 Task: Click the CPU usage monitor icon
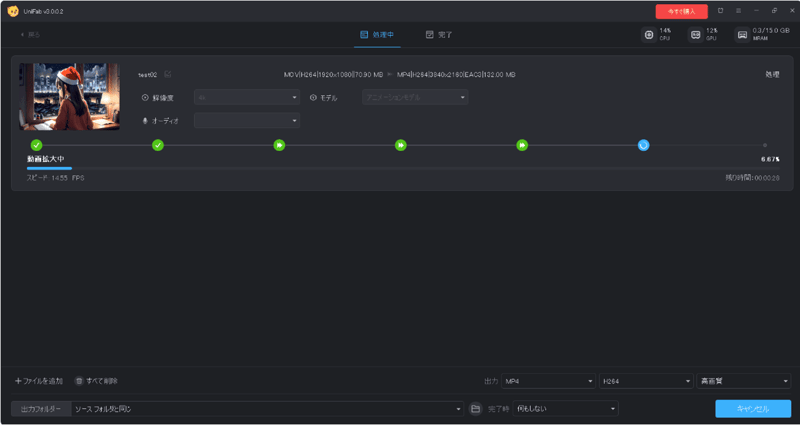point(650,34)
